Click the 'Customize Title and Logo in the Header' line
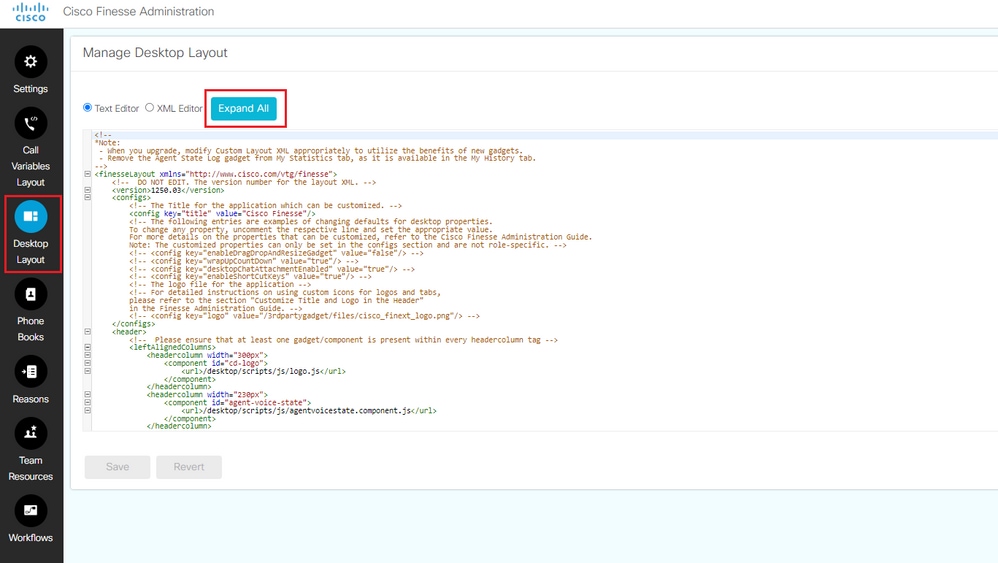The width and height of the screenshot is (998, 563). (276, 300)
